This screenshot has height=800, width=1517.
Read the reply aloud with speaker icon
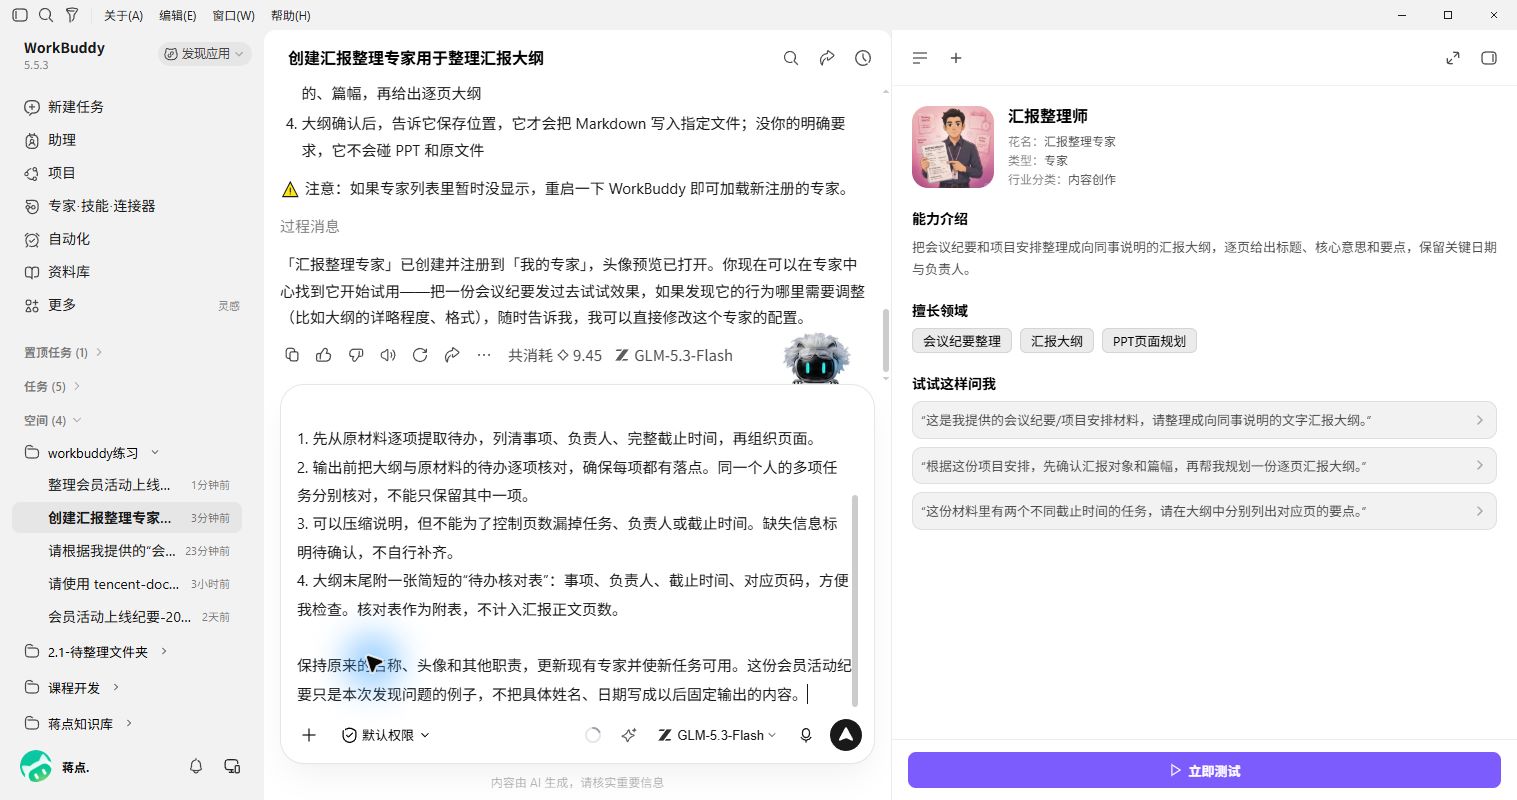pos(388,355)
